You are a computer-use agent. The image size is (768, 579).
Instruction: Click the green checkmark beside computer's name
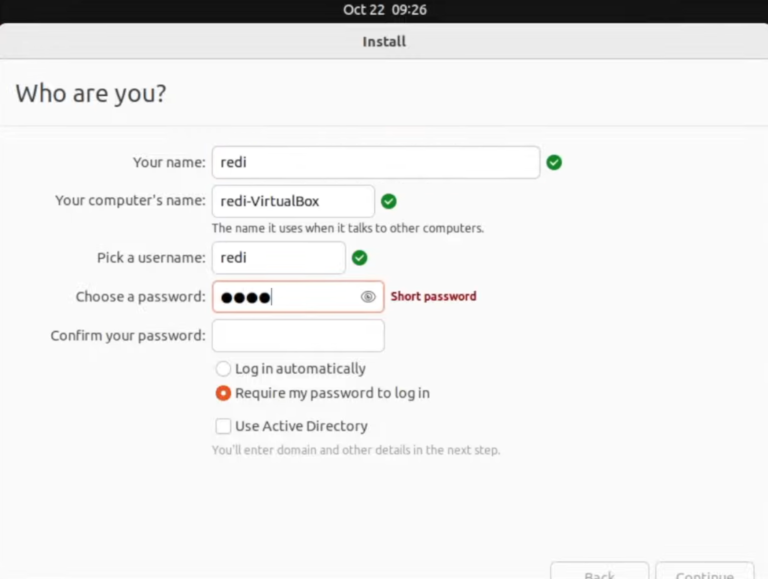(x=389, y=201)
